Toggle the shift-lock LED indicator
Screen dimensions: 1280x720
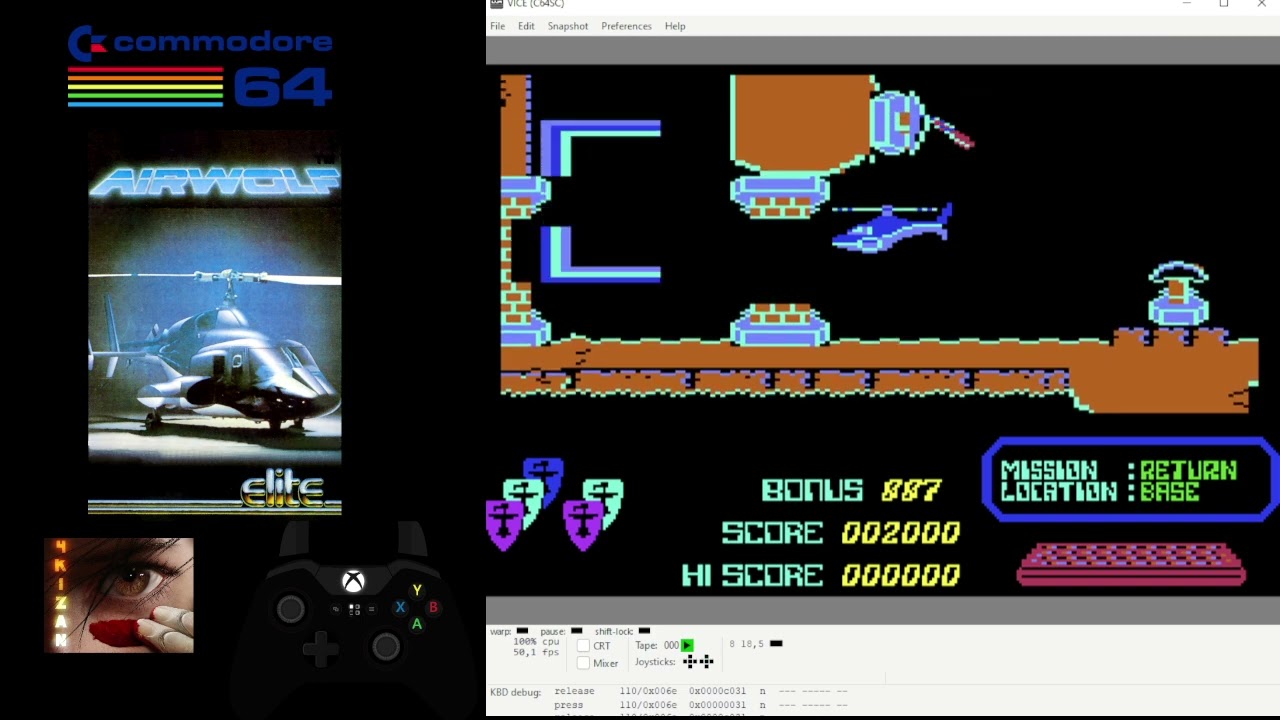[x=644, y=631]
